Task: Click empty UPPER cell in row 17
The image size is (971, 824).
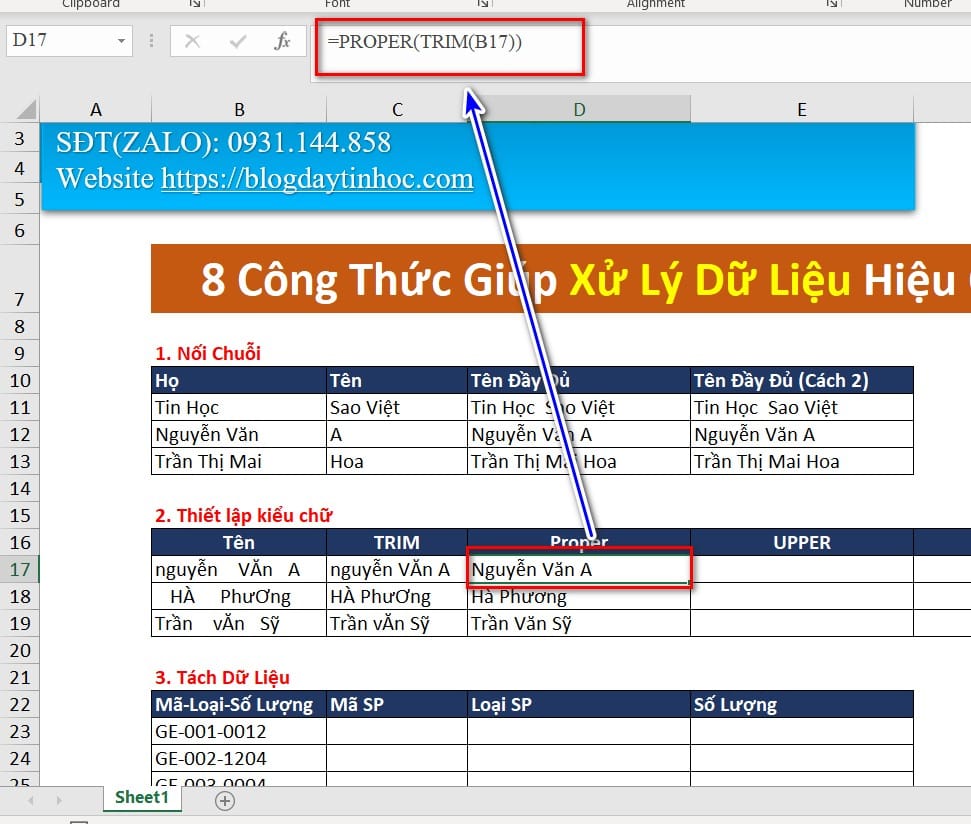Action: coord(802,570)
